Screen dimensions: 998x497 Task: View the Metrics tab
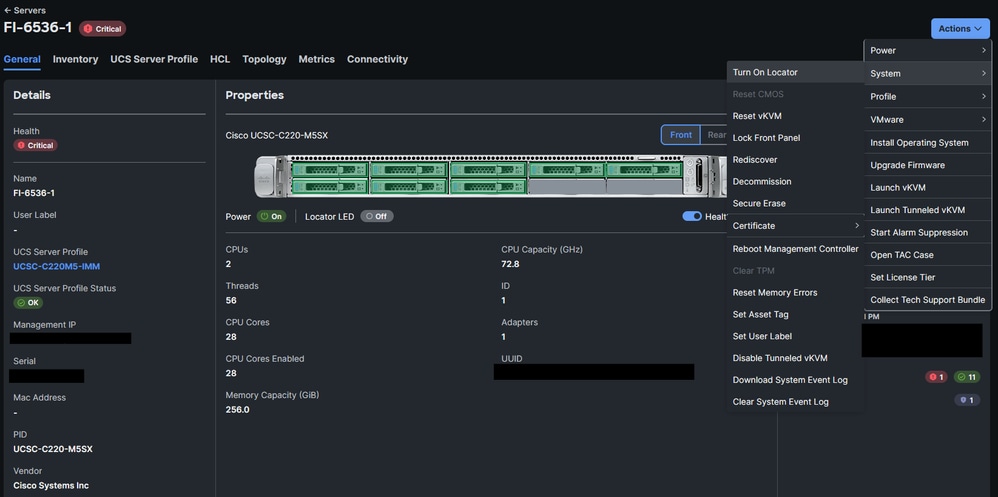coord(316,59)
